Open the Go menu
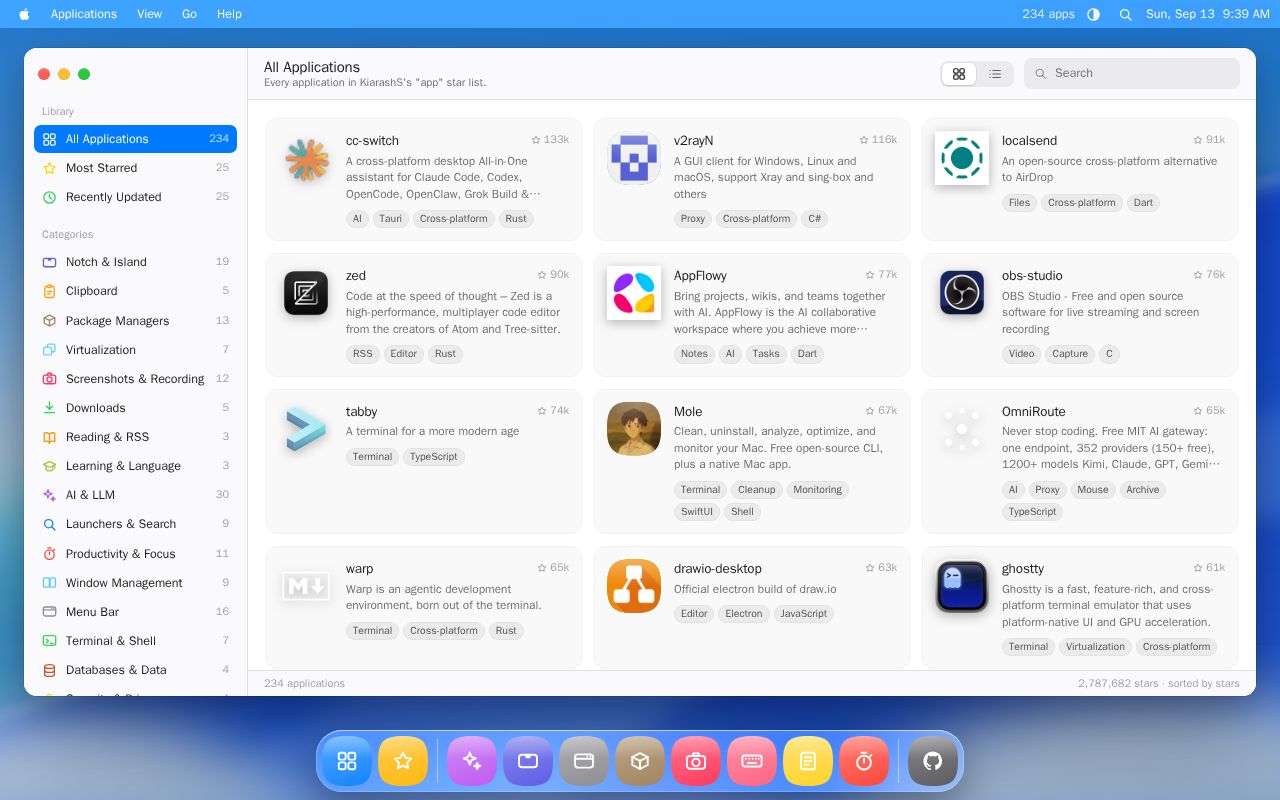 pos(189,14)
